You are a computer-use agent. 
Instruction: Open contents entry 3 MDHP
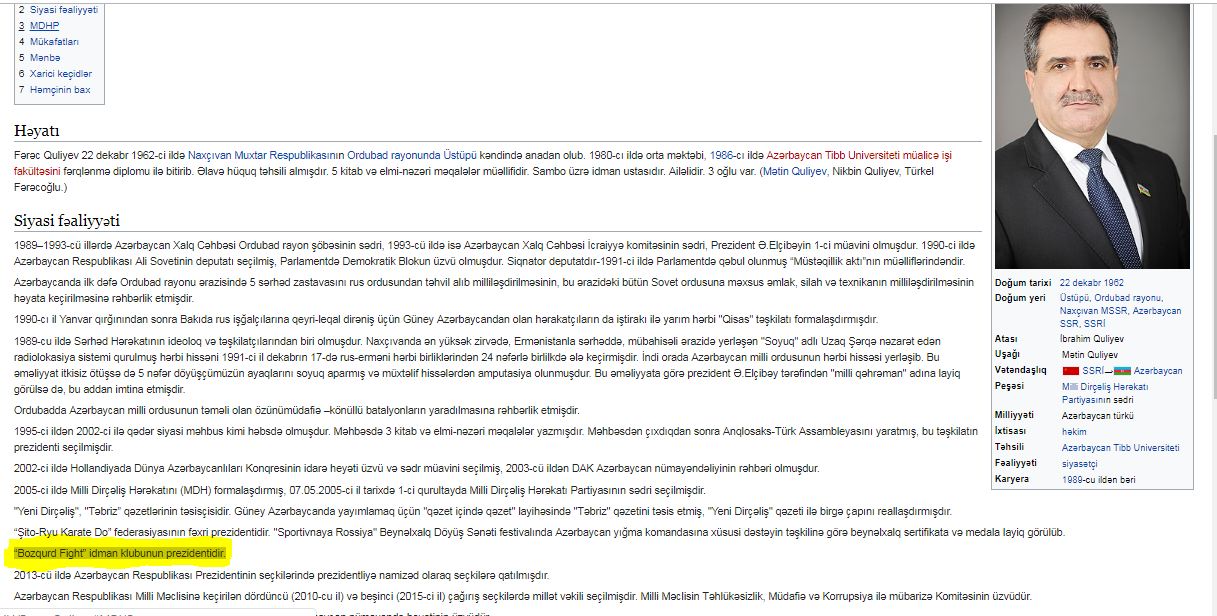pos(37,25)
